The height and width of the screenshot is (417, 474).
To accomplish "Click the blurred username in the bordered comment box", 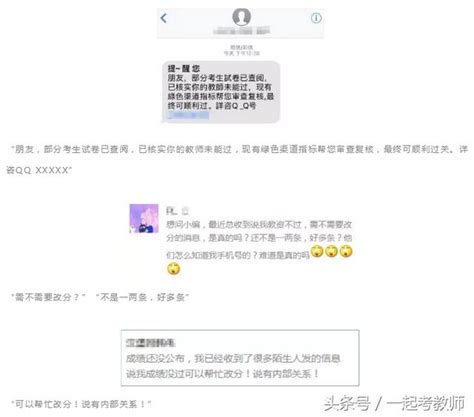I will tap(150, 343).
